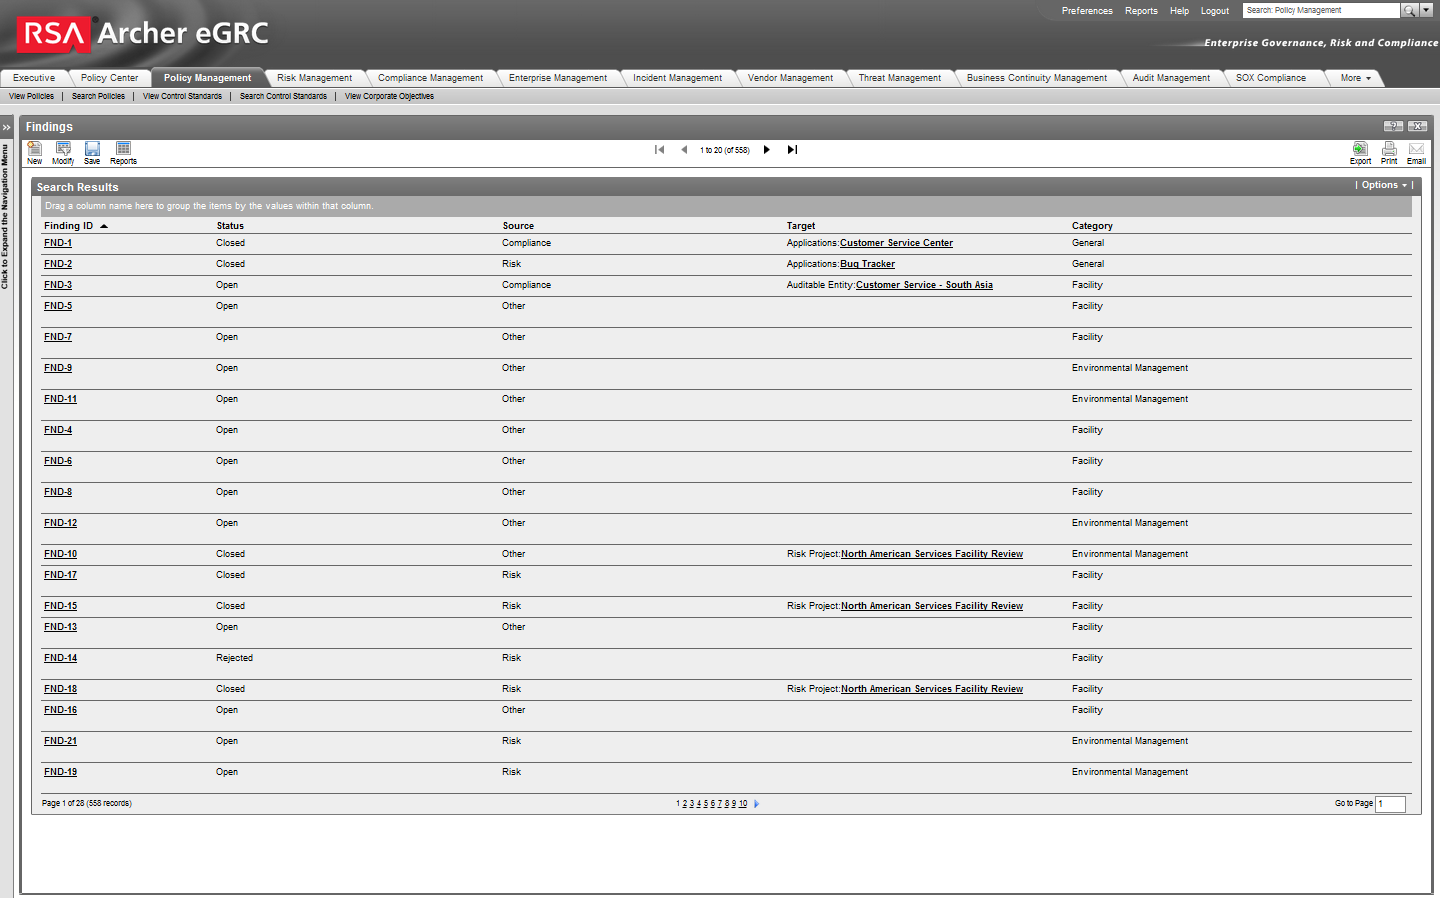This screenshot has width=1440, height=900.
Task: Click View Policies submenu link
Action: point(31,96)
